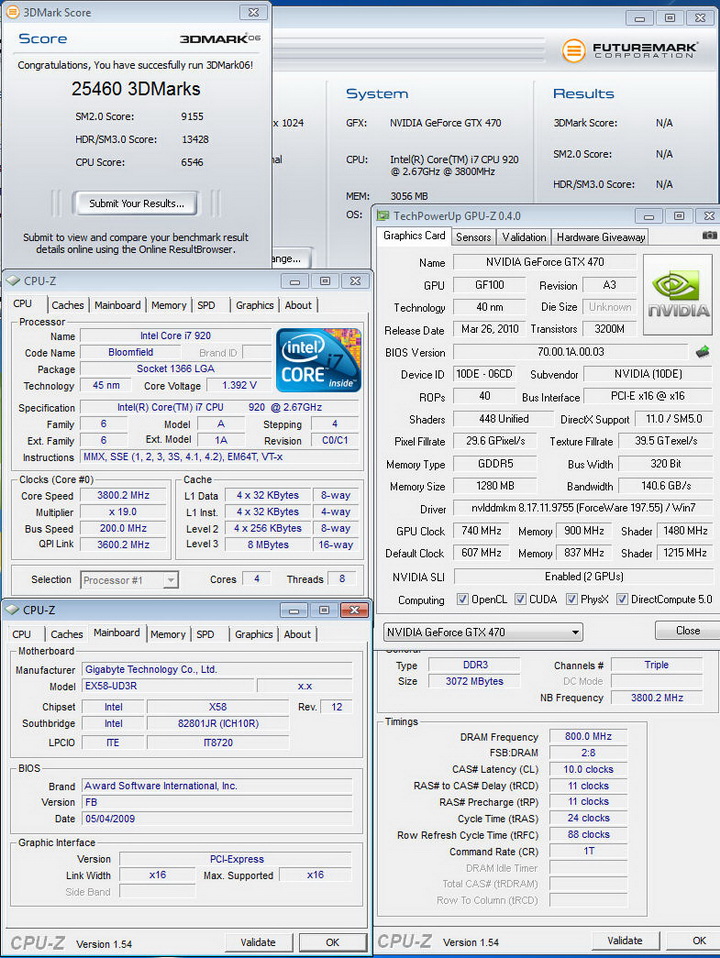The height and width of the screenshot is (958, 720).
Task: Click the 25460 3DMarks score text
Action: coord(136,89)
